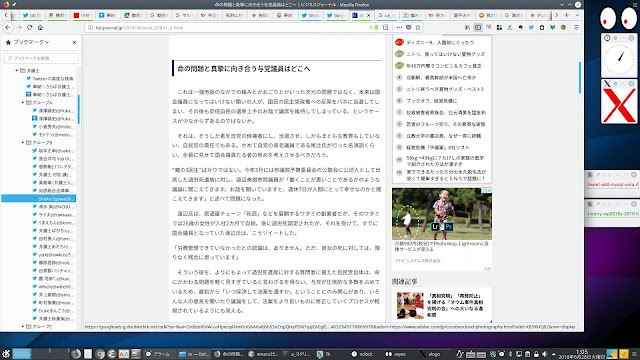Select the Shoko Egawa bookmark

(x=39, y=198)
